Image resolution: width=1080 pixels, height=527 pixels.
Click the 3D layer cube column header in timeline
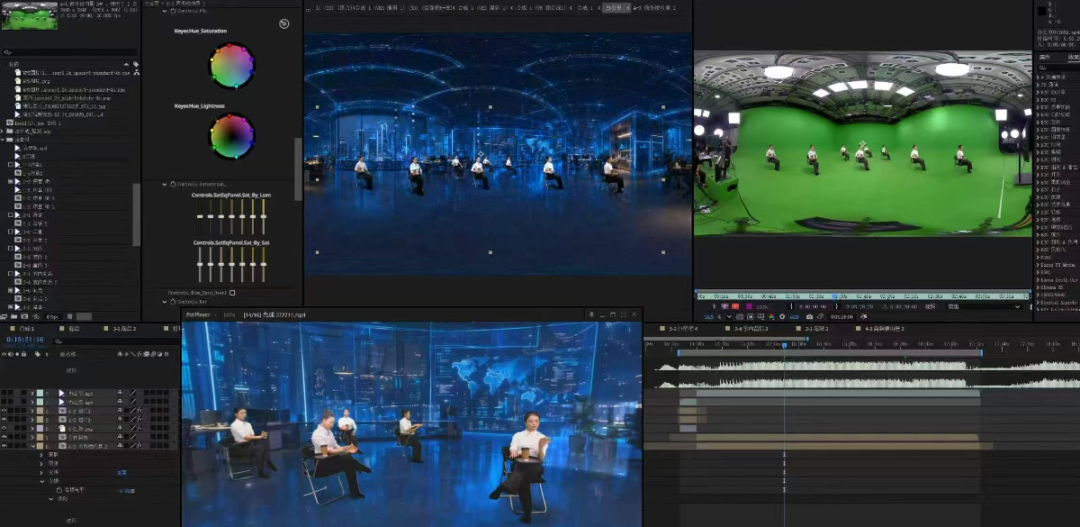(x=166, y=354)
